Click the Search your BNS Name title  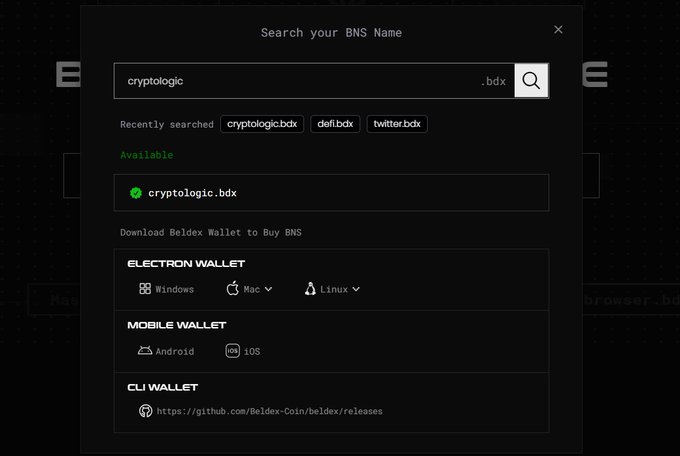(x=331, y=33)
